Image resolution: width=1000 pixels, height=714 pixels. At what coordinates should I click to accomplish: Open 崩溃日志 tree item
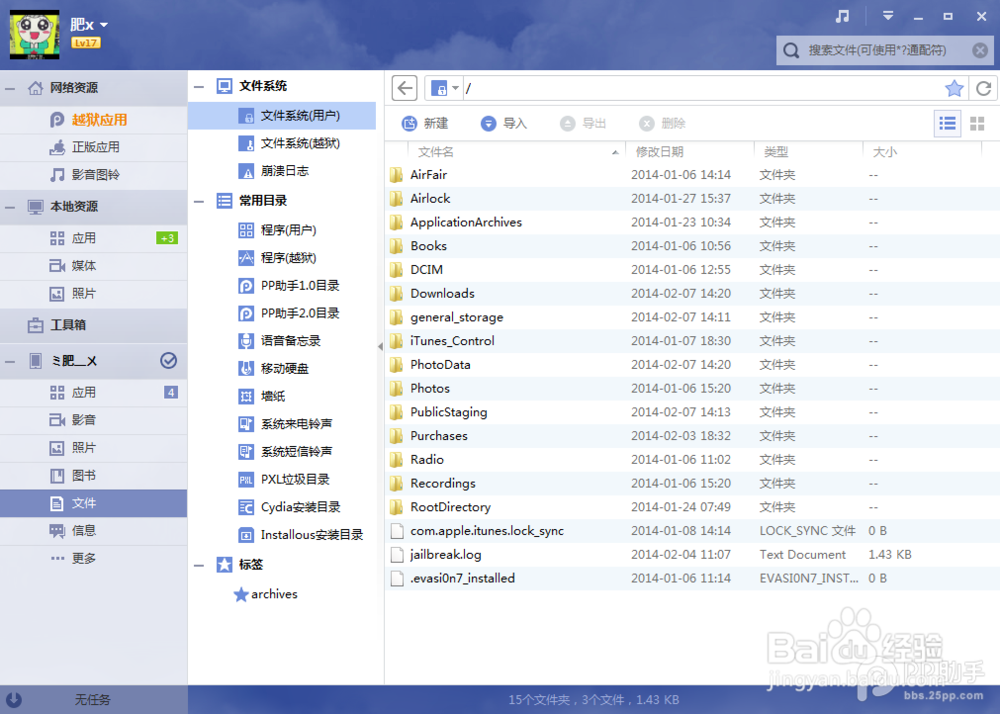282,171
